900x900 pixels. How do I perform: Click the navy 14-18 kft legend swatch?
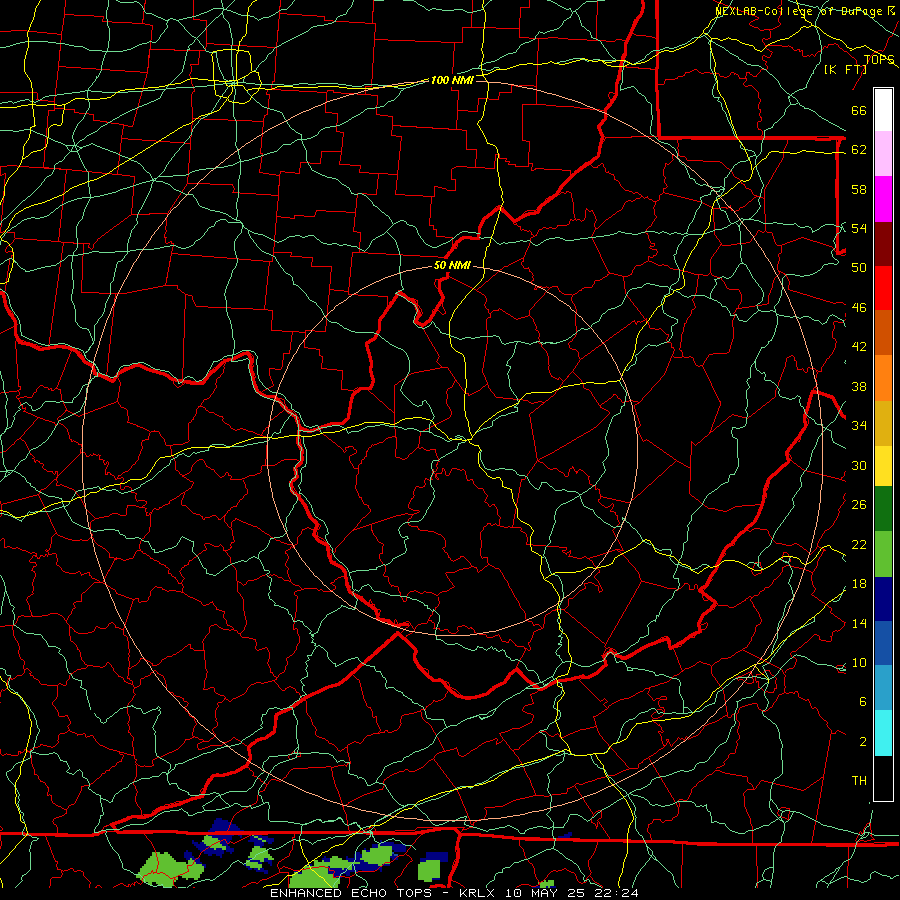[x=883, y=599]
